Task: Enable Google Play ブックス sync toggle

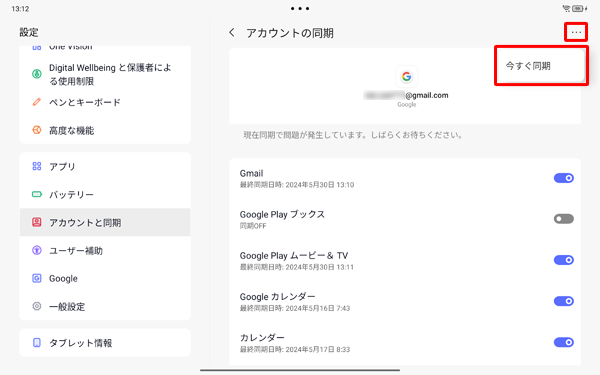Action: tap(563, 219)
